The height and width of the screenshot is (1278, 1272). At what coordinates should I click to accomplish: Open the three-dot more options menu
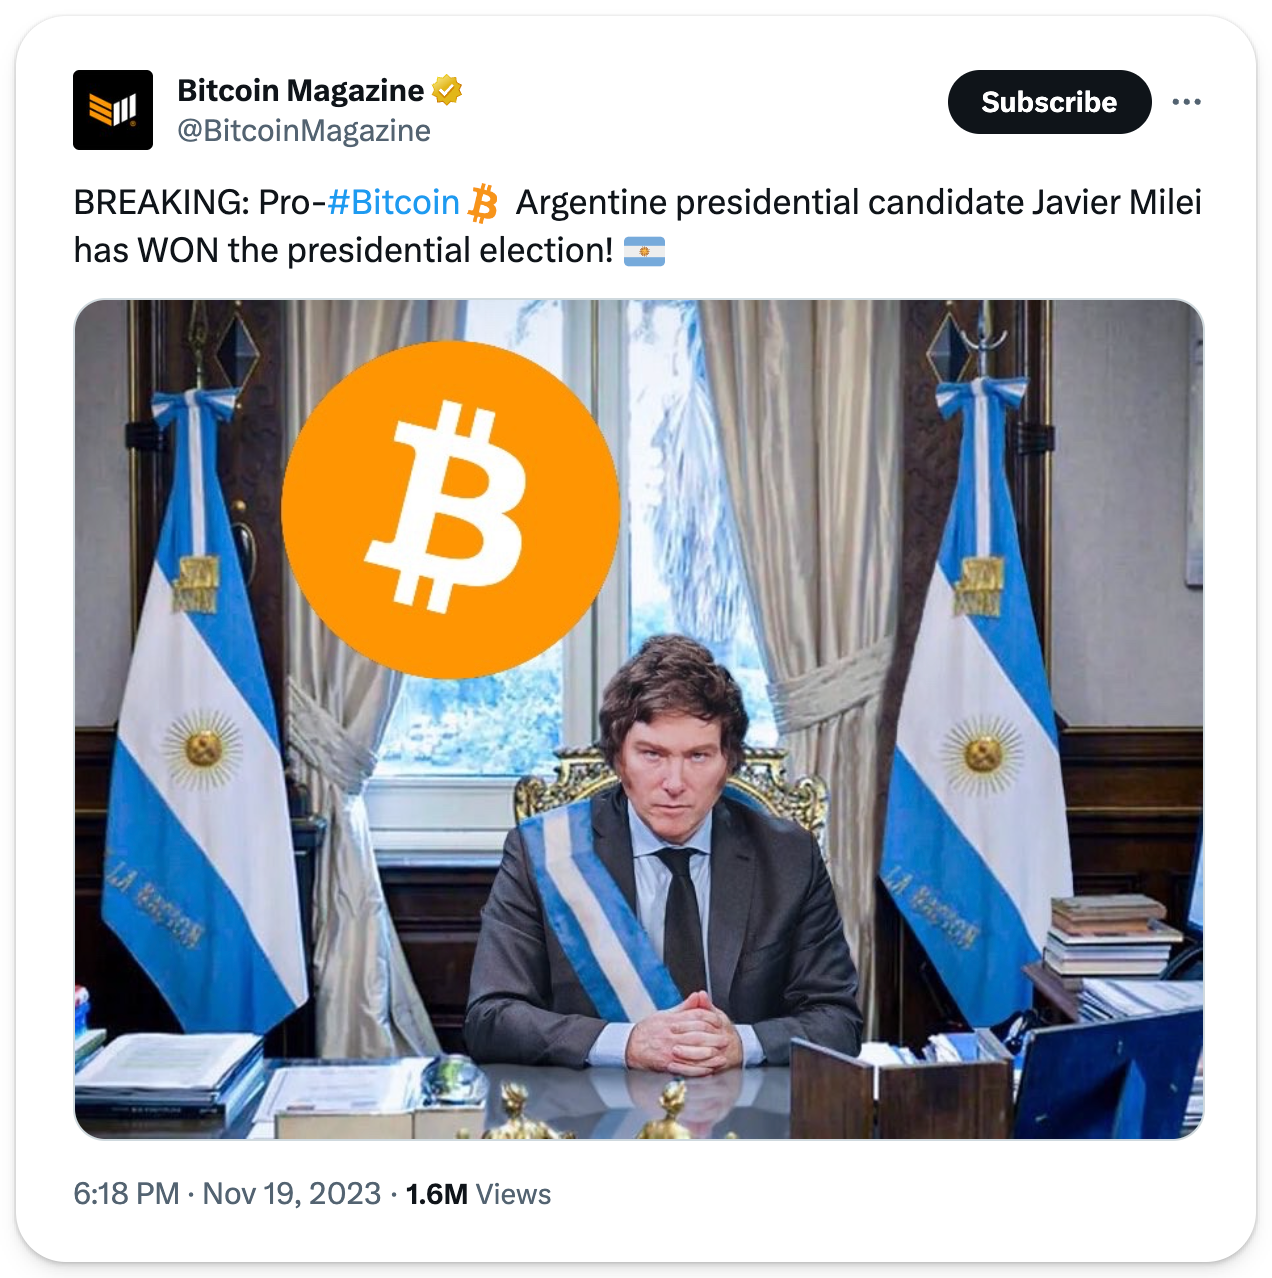click(1186, 102)
